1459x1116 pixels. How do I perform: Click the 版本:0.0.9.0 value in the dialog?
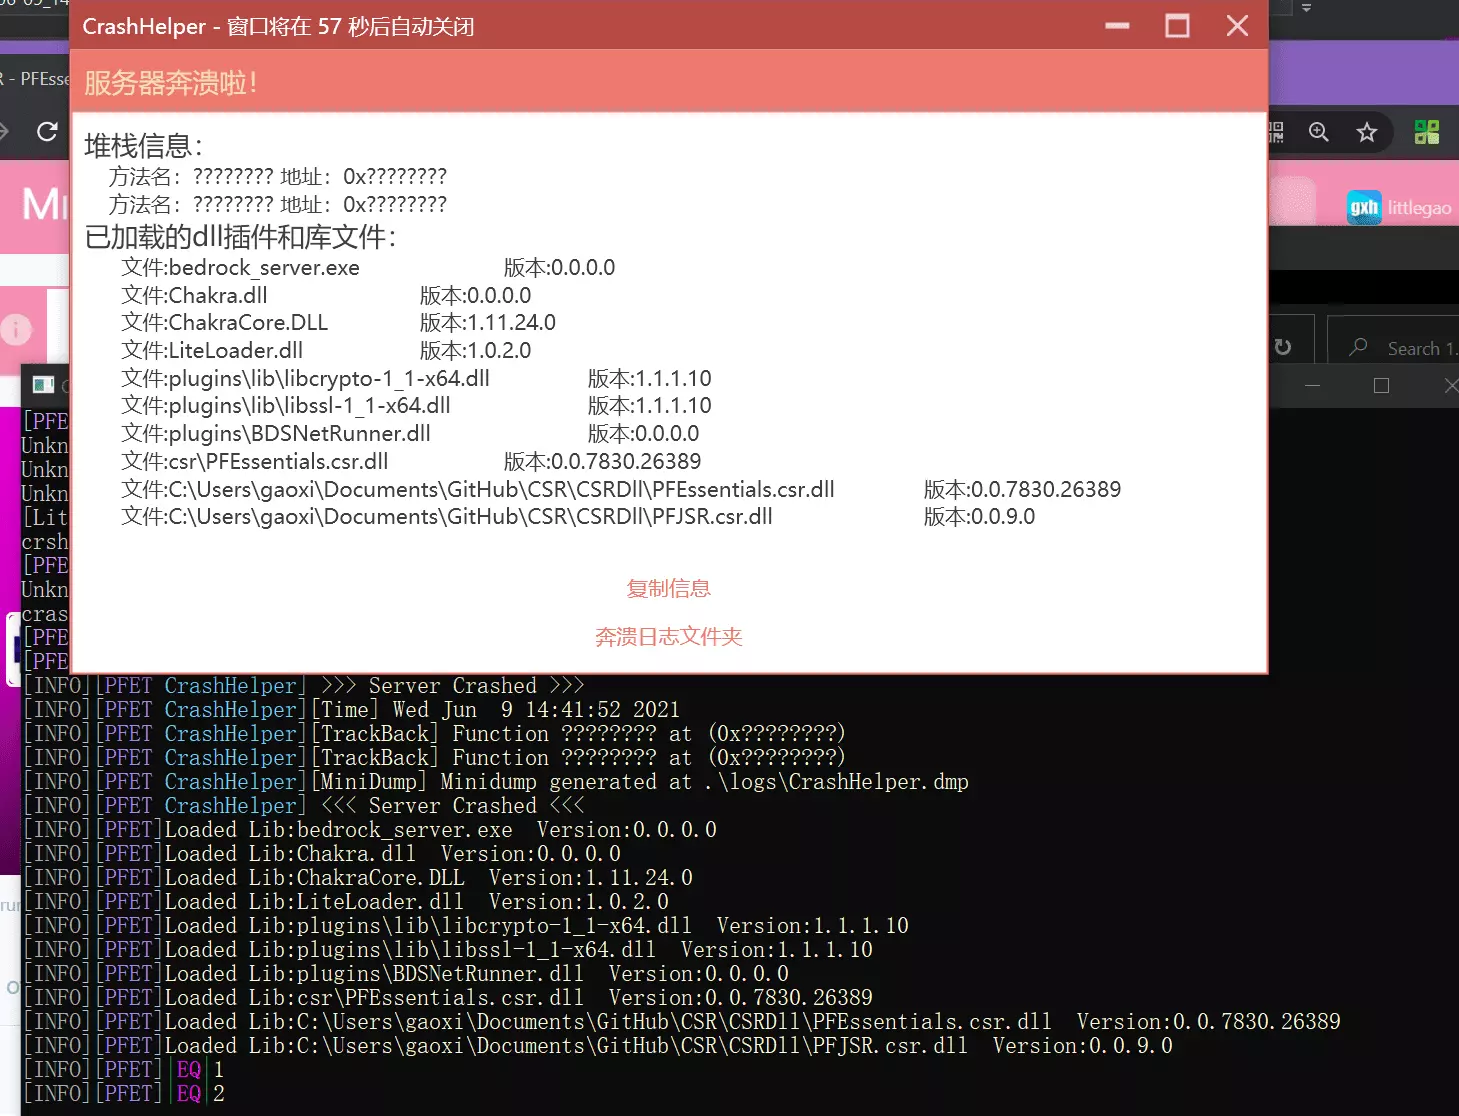point(979,517)
